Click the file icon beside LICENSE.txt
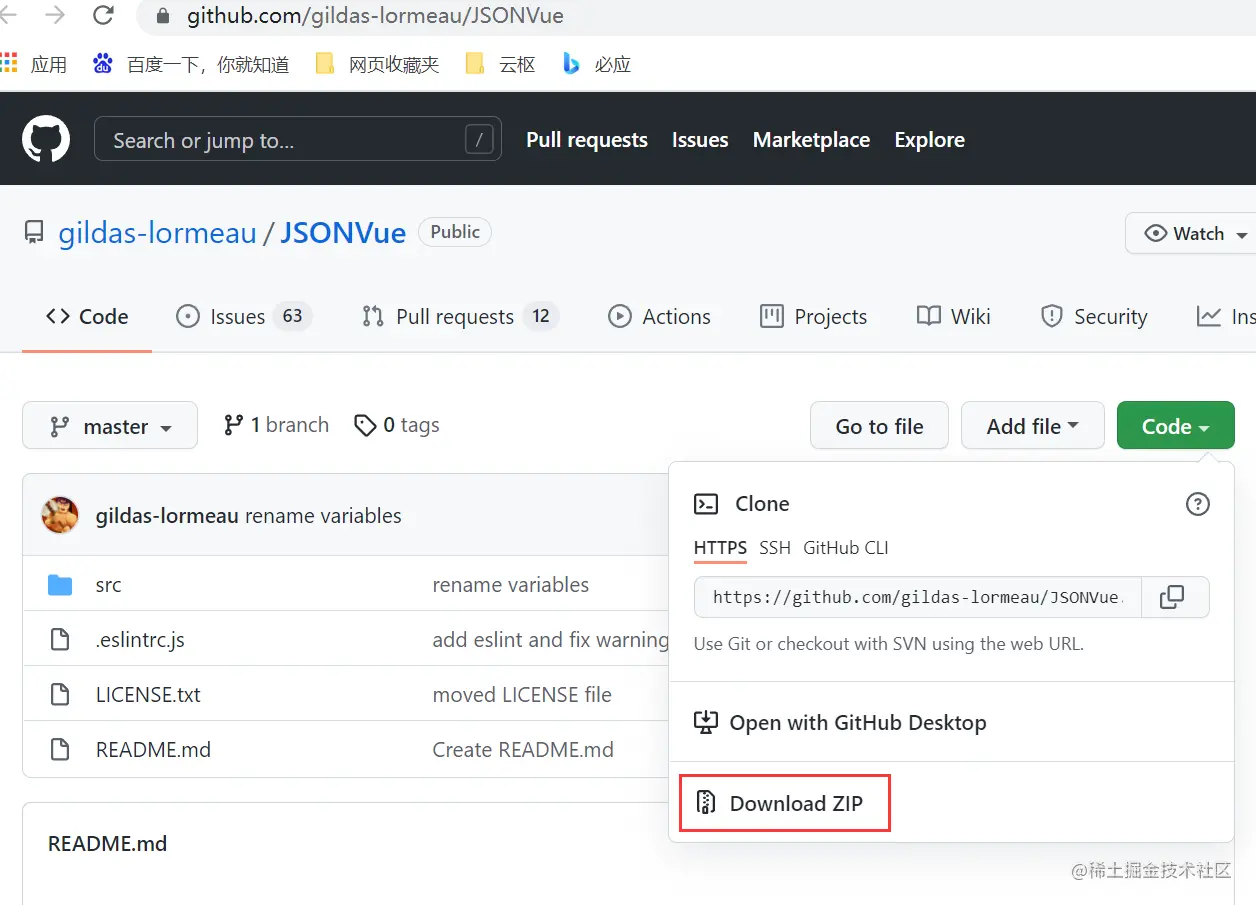The height and width of the screenshot is (905, 1256). (x=60, y=694)
